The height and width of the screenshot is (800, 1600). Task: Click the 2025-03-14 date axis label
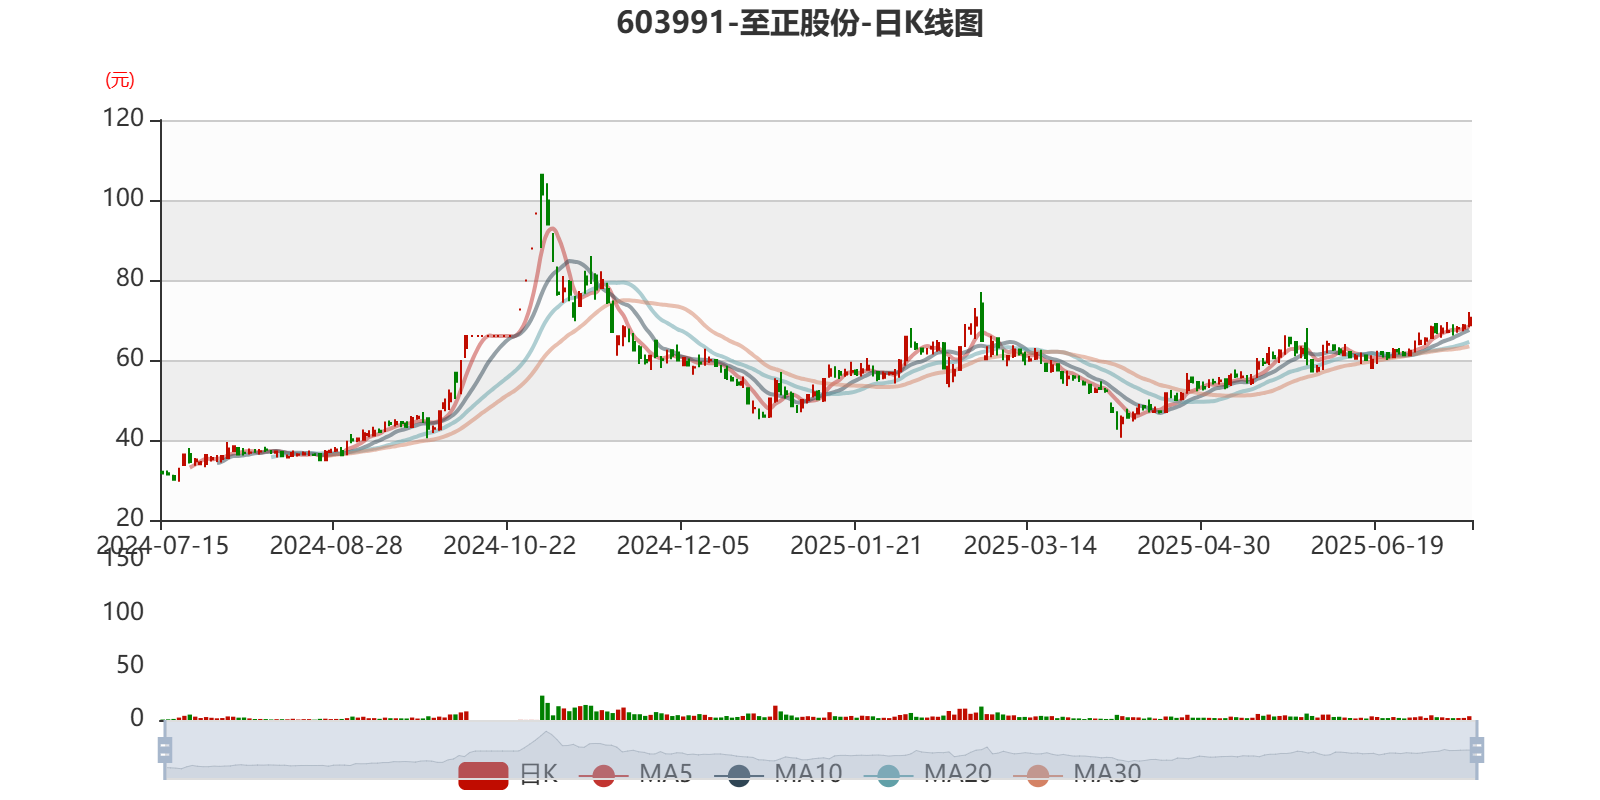point(1030,546)
